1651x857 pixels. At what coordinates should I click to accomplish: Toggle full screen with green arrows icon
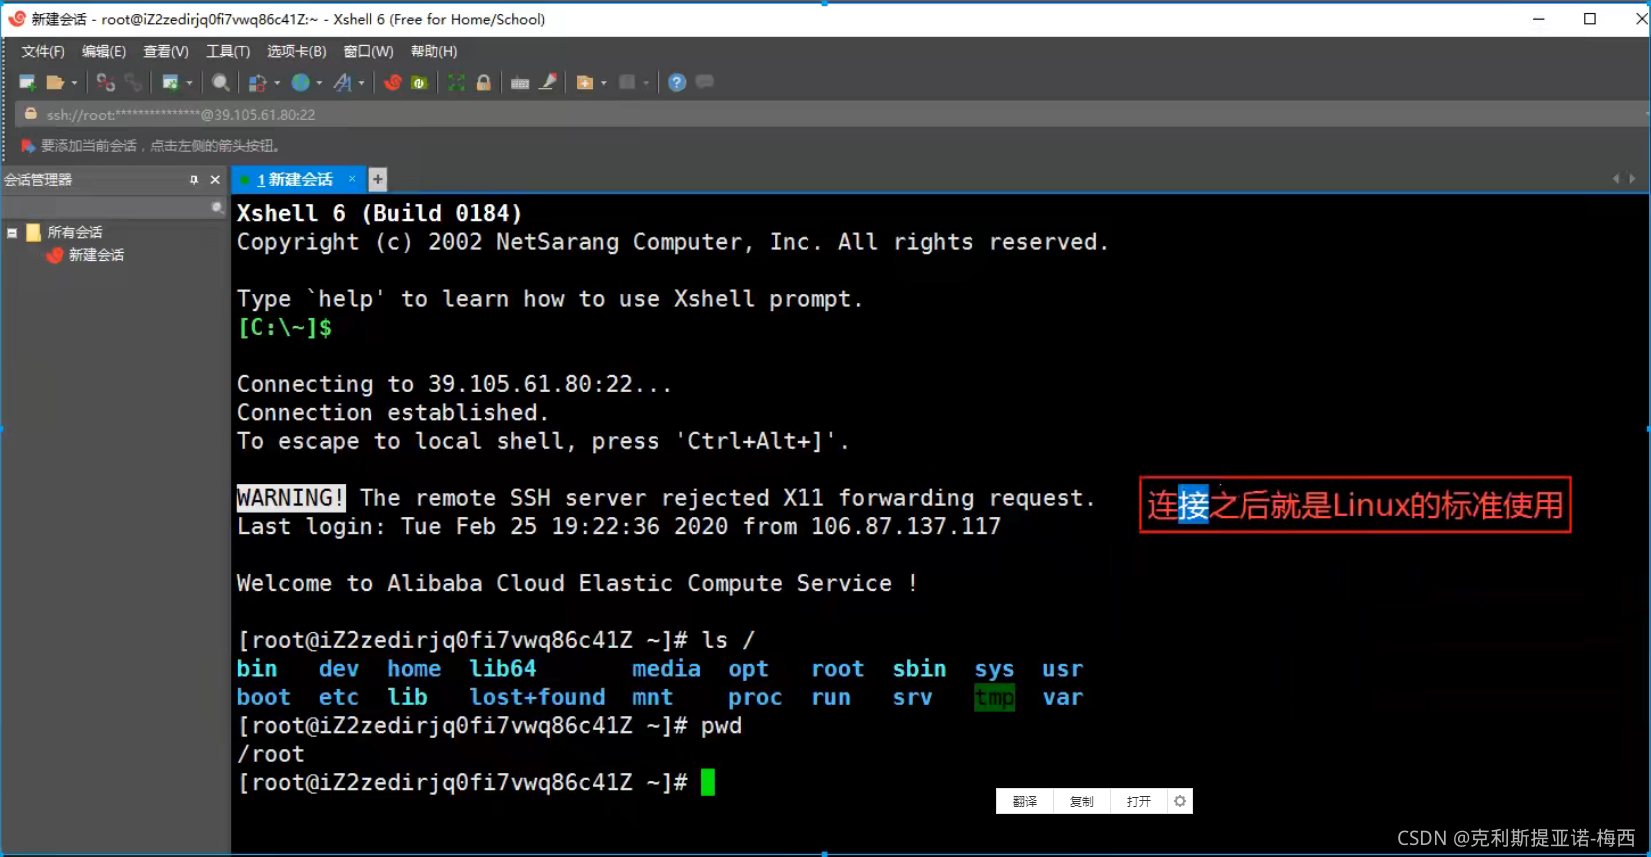(x=456, y=83)
